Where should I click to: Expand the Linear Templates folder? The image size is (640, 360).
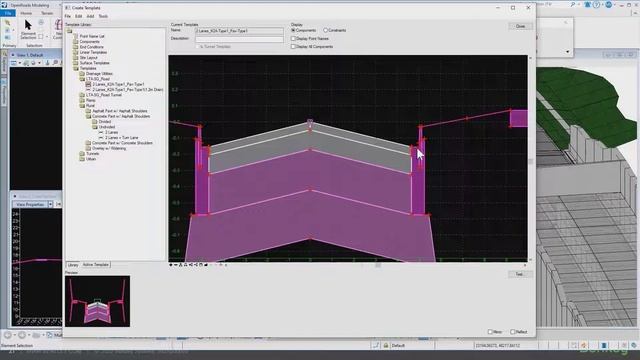(x=93, y=52)
